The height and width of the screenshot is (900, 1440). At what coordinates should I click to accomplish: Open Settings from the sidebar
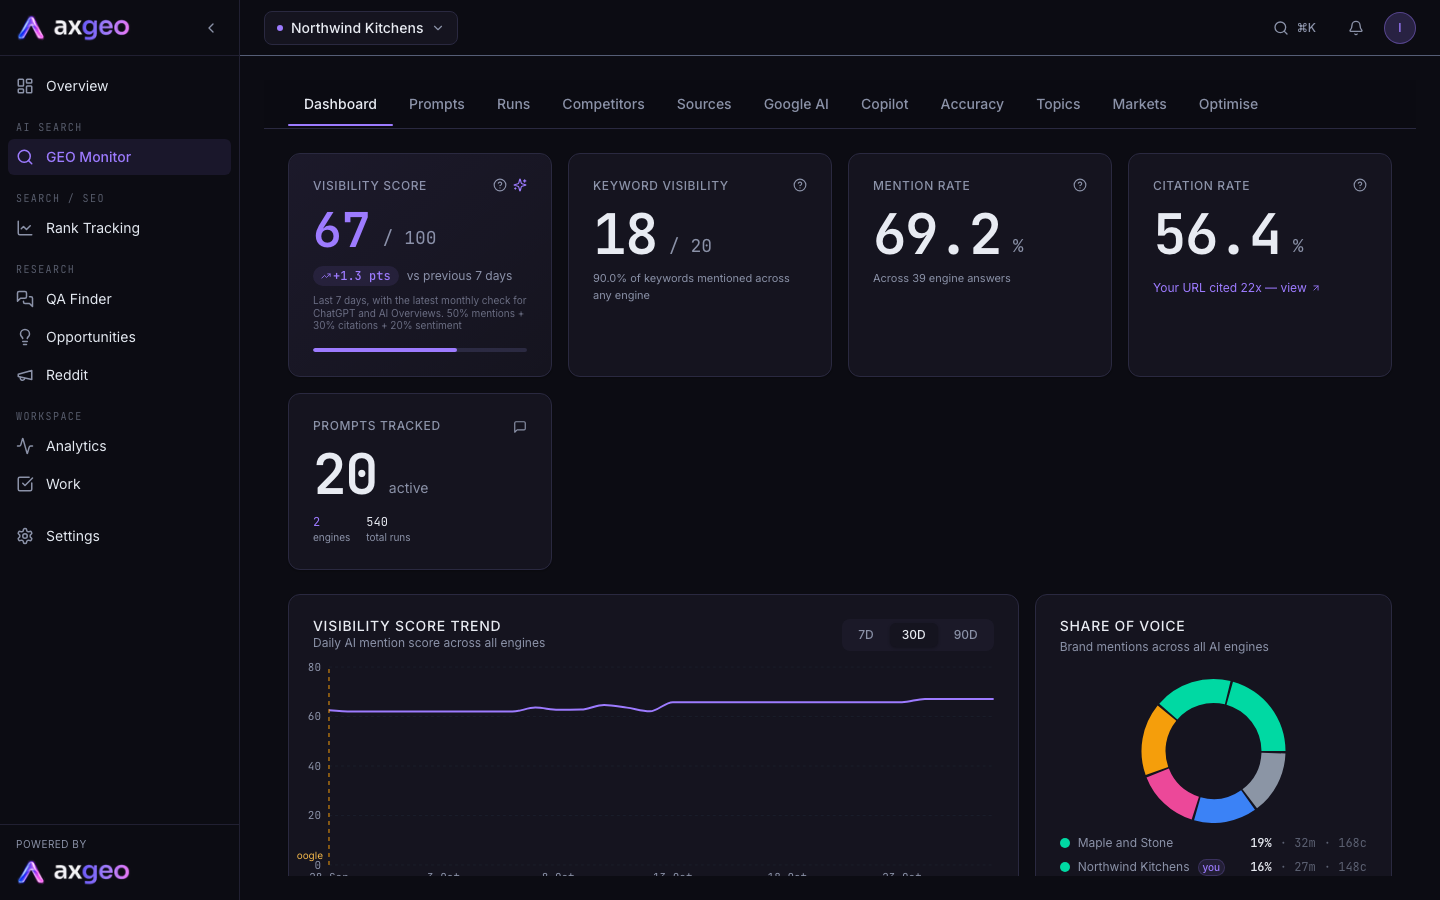(120, 536)
